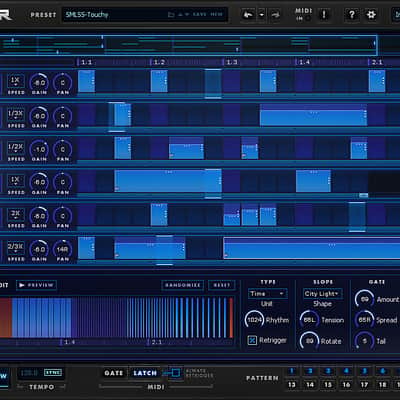Viewport: 400px width, 400px height.
Task: Click the redo arrow icon
Action: (x=275, y=15)
